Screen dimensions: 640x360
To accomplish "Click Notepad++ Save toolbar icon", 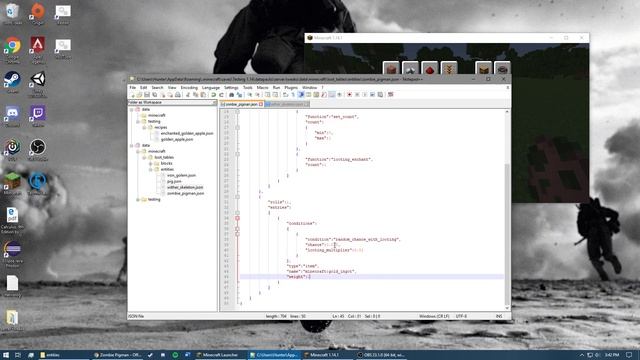I will click(x=147, y=95).
